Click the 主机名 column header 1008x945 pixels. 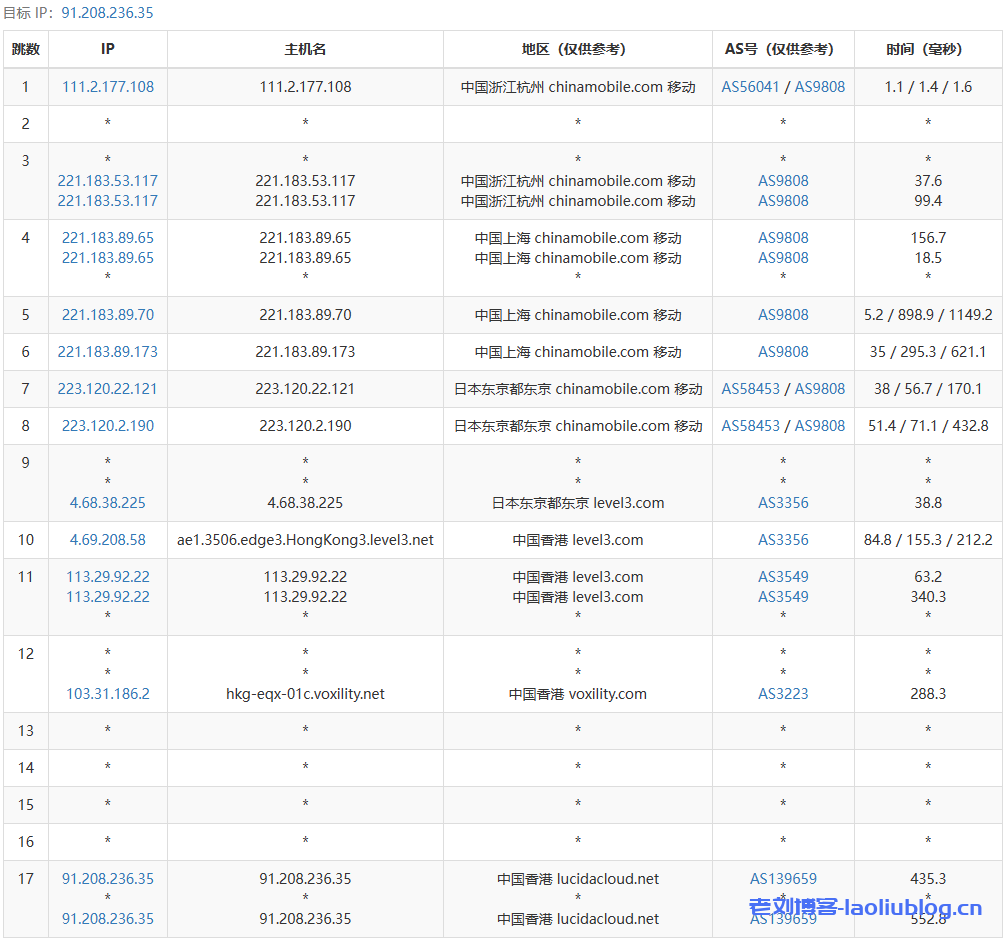coord(305,49)
